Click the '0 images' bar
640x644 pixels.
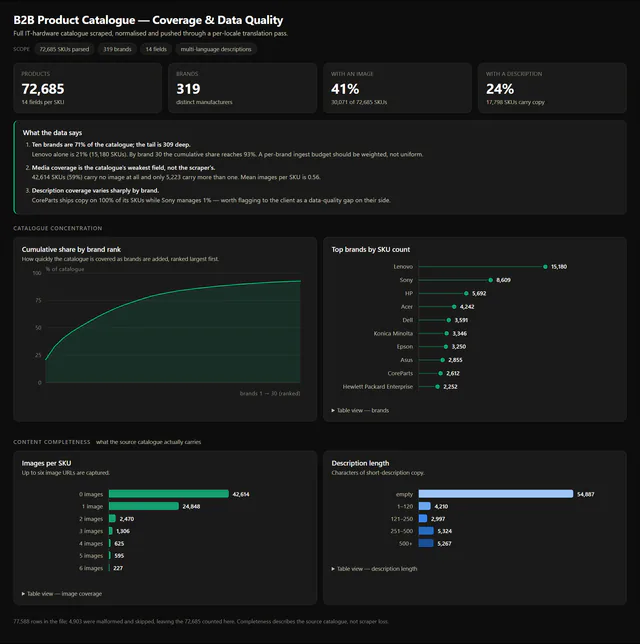tap(169, 494)
